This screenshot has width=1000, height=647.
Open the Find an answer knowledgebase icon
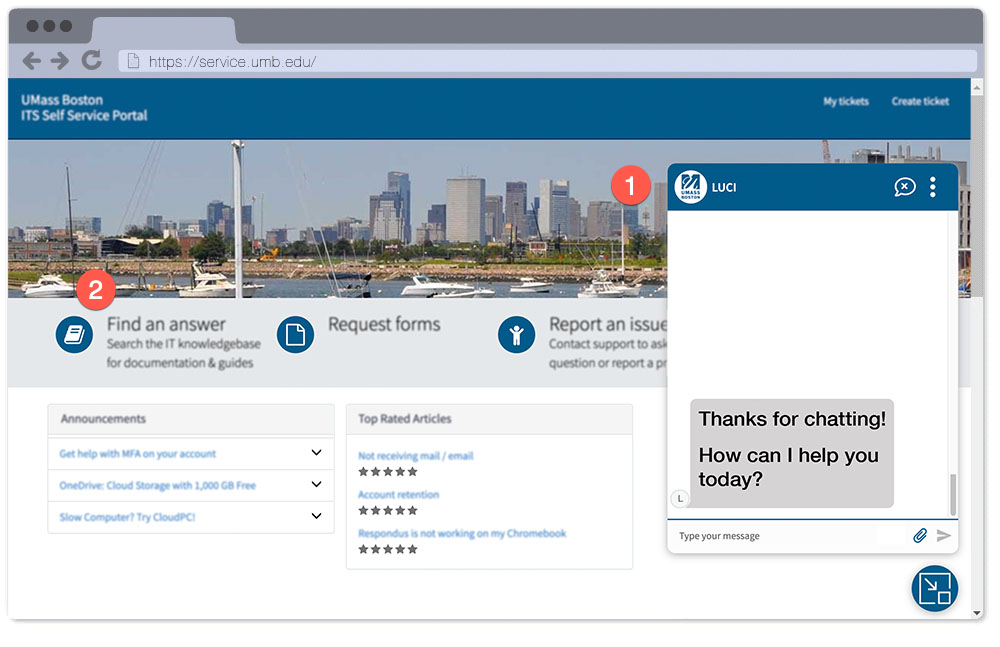[x=75, y=335]
